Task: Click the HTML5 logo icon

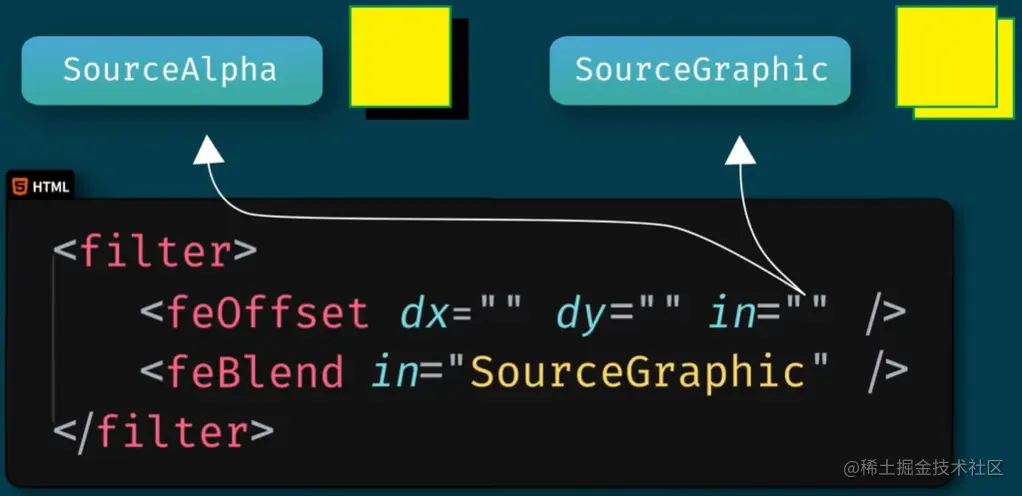Action: [20, 186]
